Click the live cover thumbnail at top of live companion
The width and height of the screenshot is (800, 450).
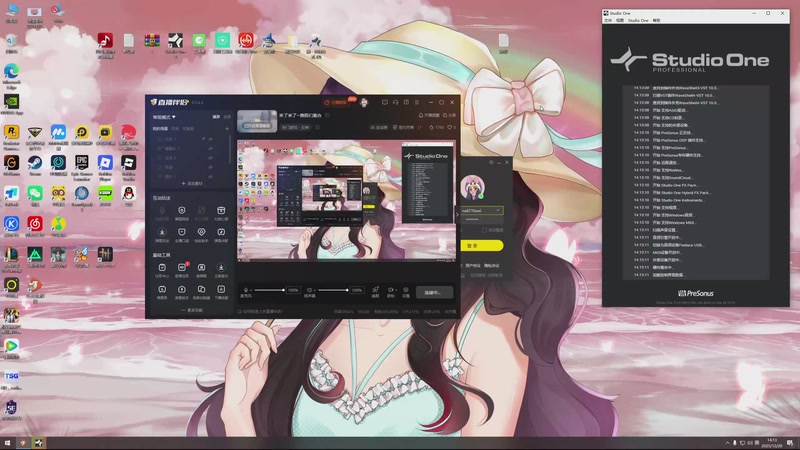click(x=257, y=121)
